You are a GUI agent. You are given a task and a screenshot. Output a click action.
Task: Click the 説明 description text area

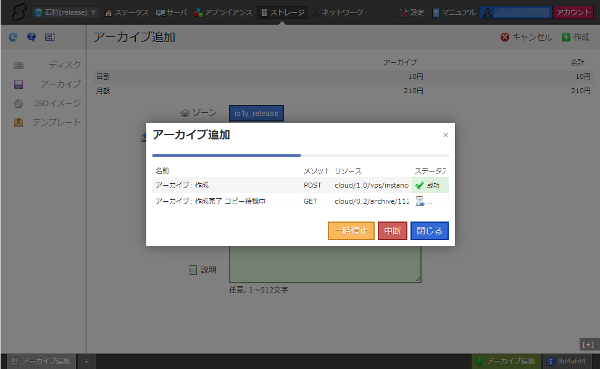coord(325,264)
